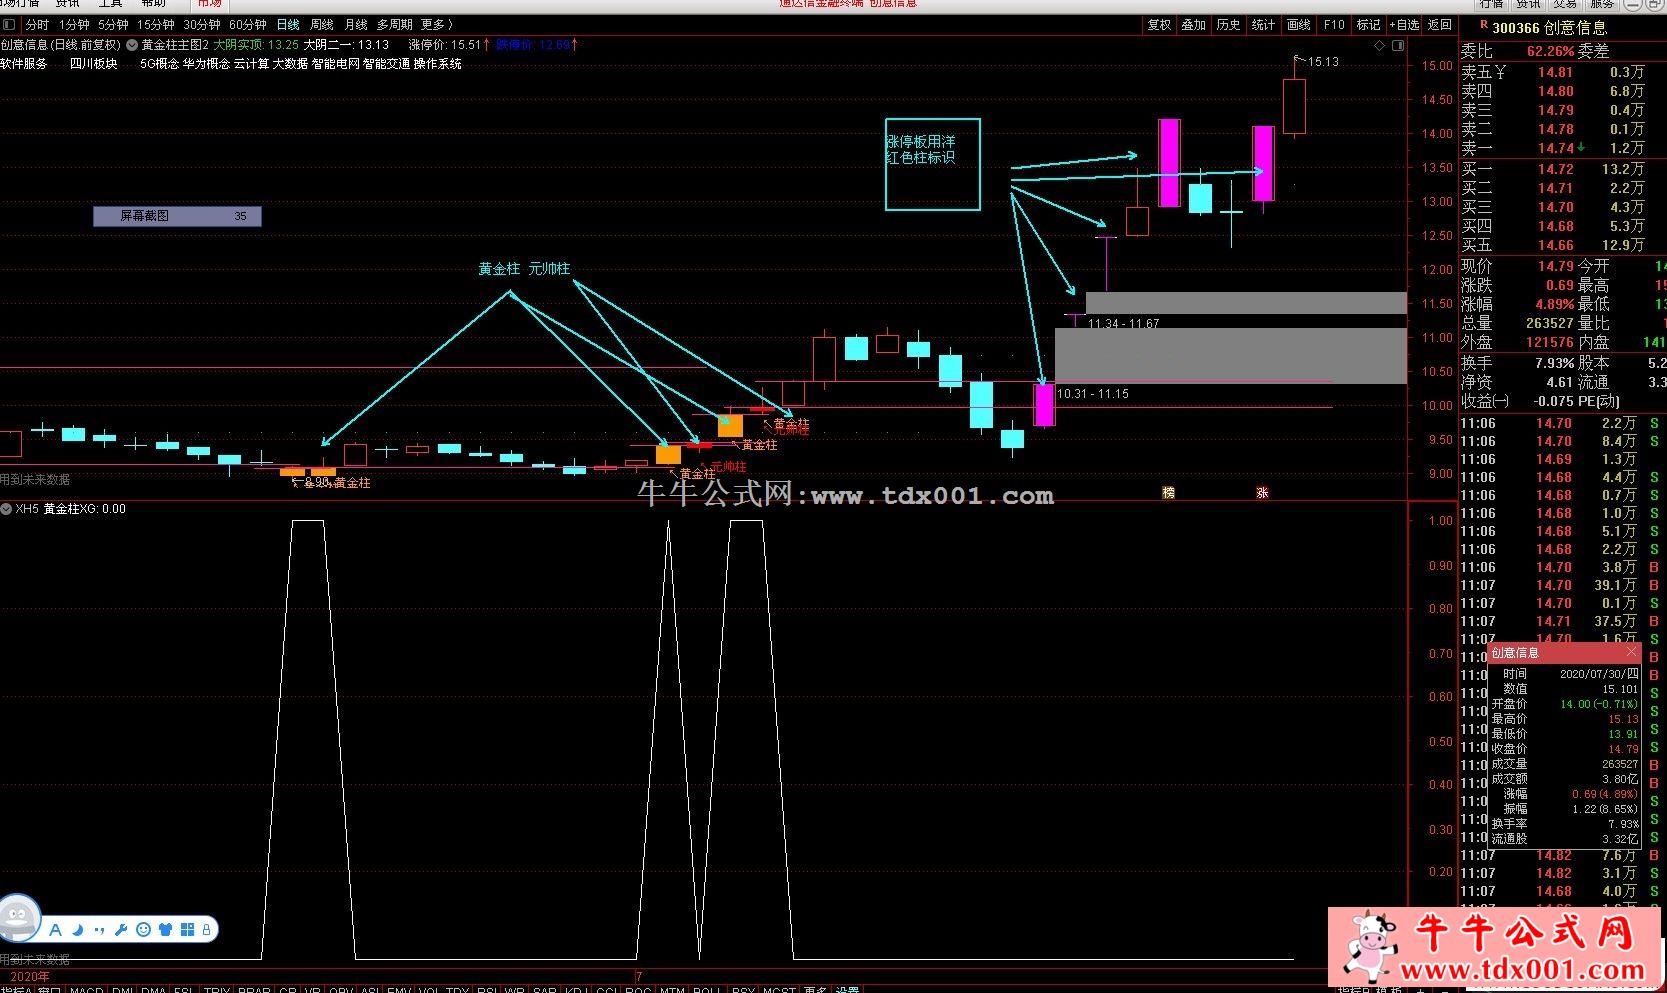This screenshot has height=993, width=1667.
Task: Click the 总量 263527 field
Action: click(1517, 323)
